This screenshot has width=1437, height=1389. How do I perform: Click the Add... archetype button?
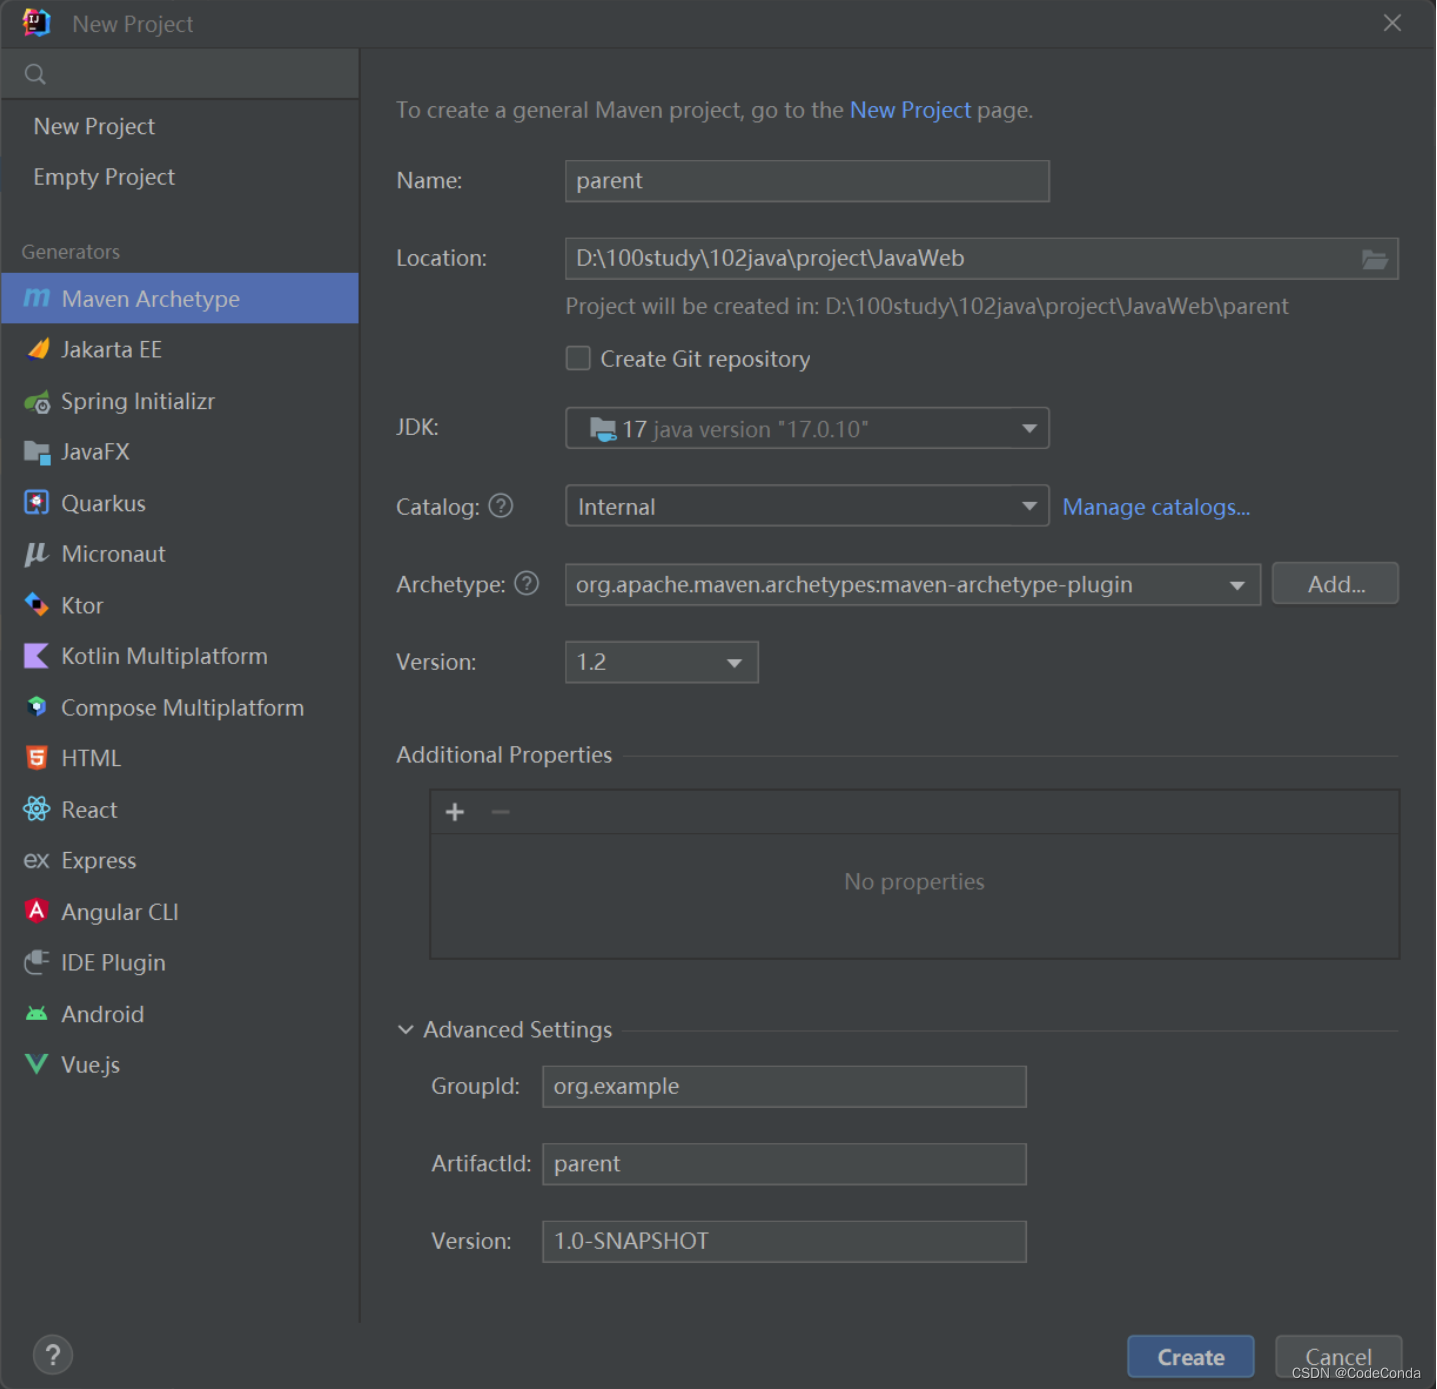pyautogui.click(x=1335, y=584)
